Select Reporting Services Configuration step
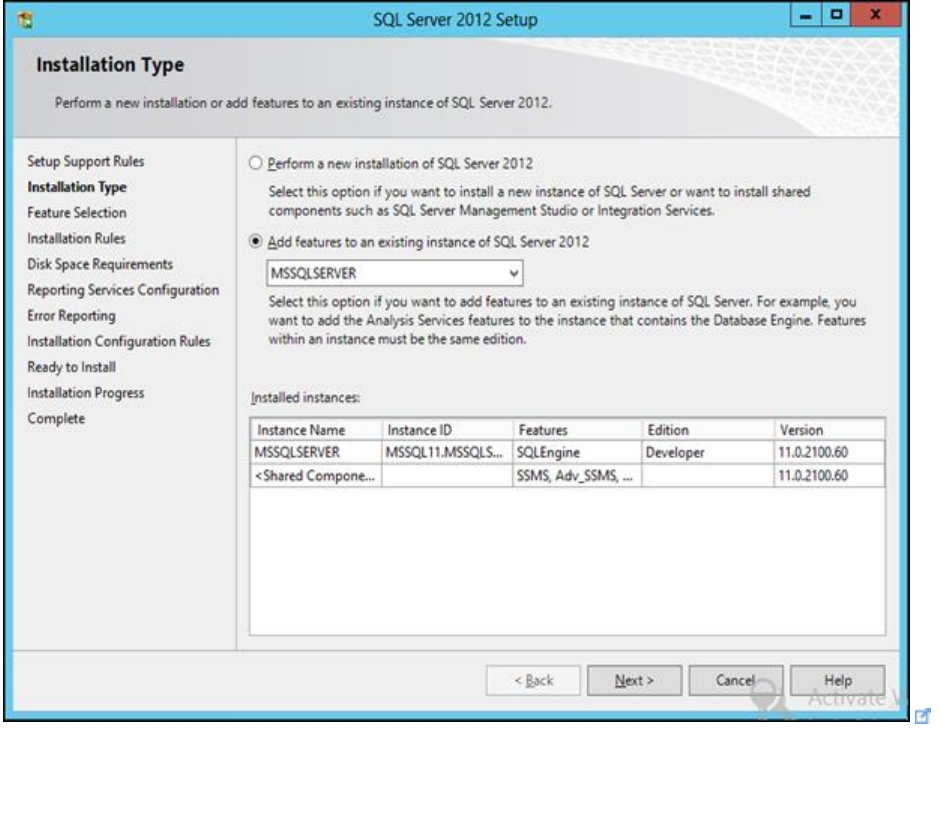 [123, 290]
